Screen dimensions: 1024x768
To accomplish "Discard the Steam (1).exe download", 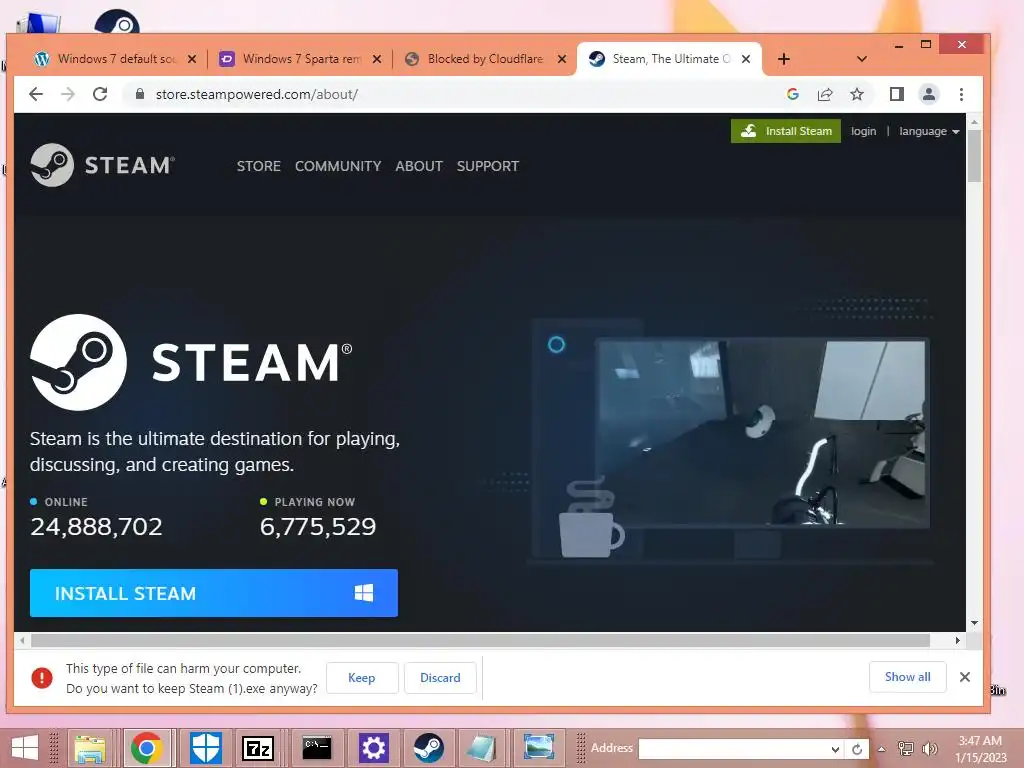I will [440, 678].
